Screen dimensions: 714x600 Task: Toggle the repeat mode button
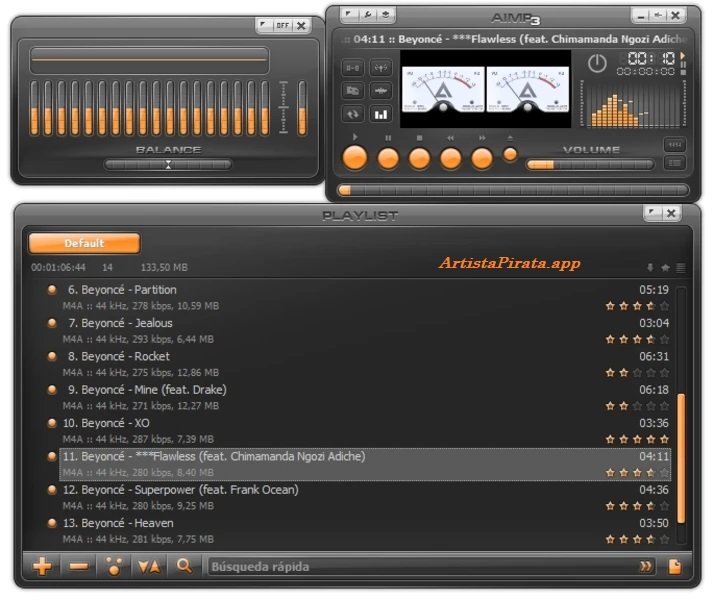pyautogui.click(x=353, y=114)
